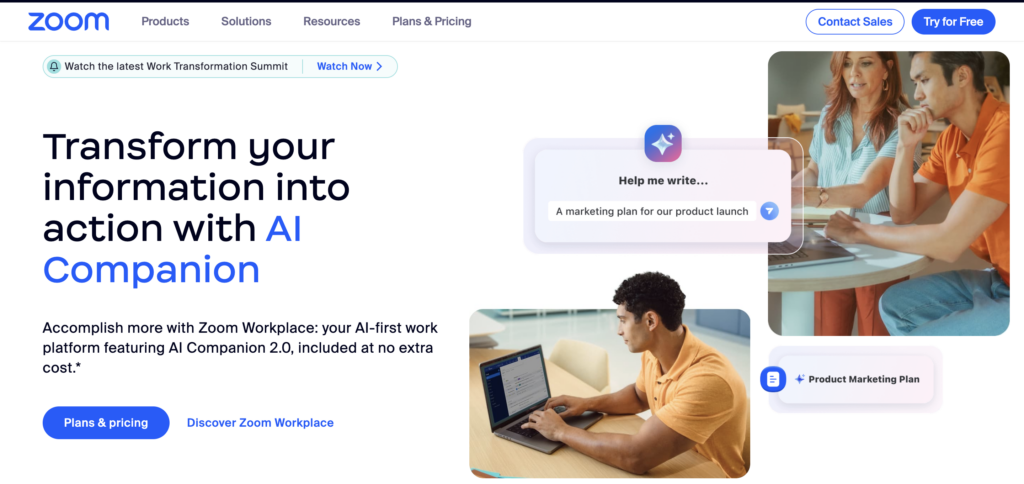The height and width of the screenshot is (484, 1024).
Task: Open the Discover Zoom Workplace link
Action: (260, 423)
